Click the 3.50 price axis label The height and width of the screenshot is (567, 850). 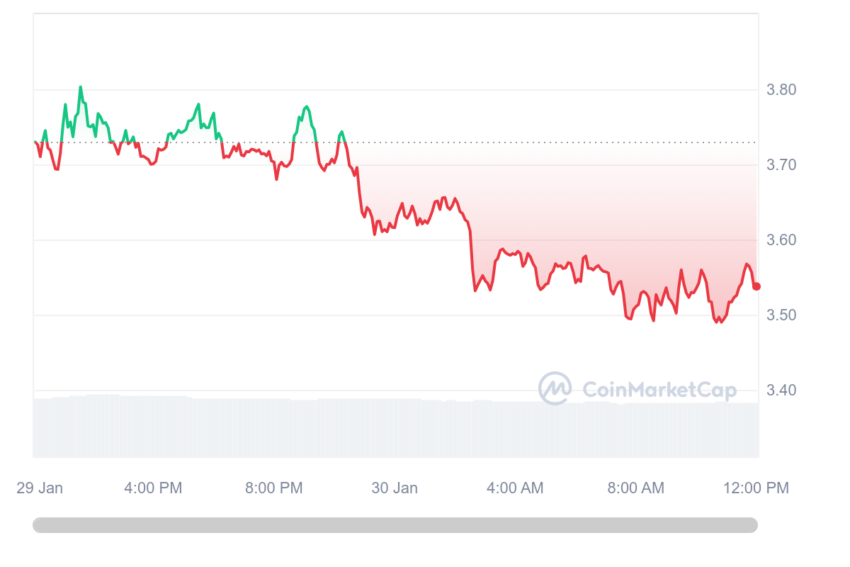(x=781, y=315)
